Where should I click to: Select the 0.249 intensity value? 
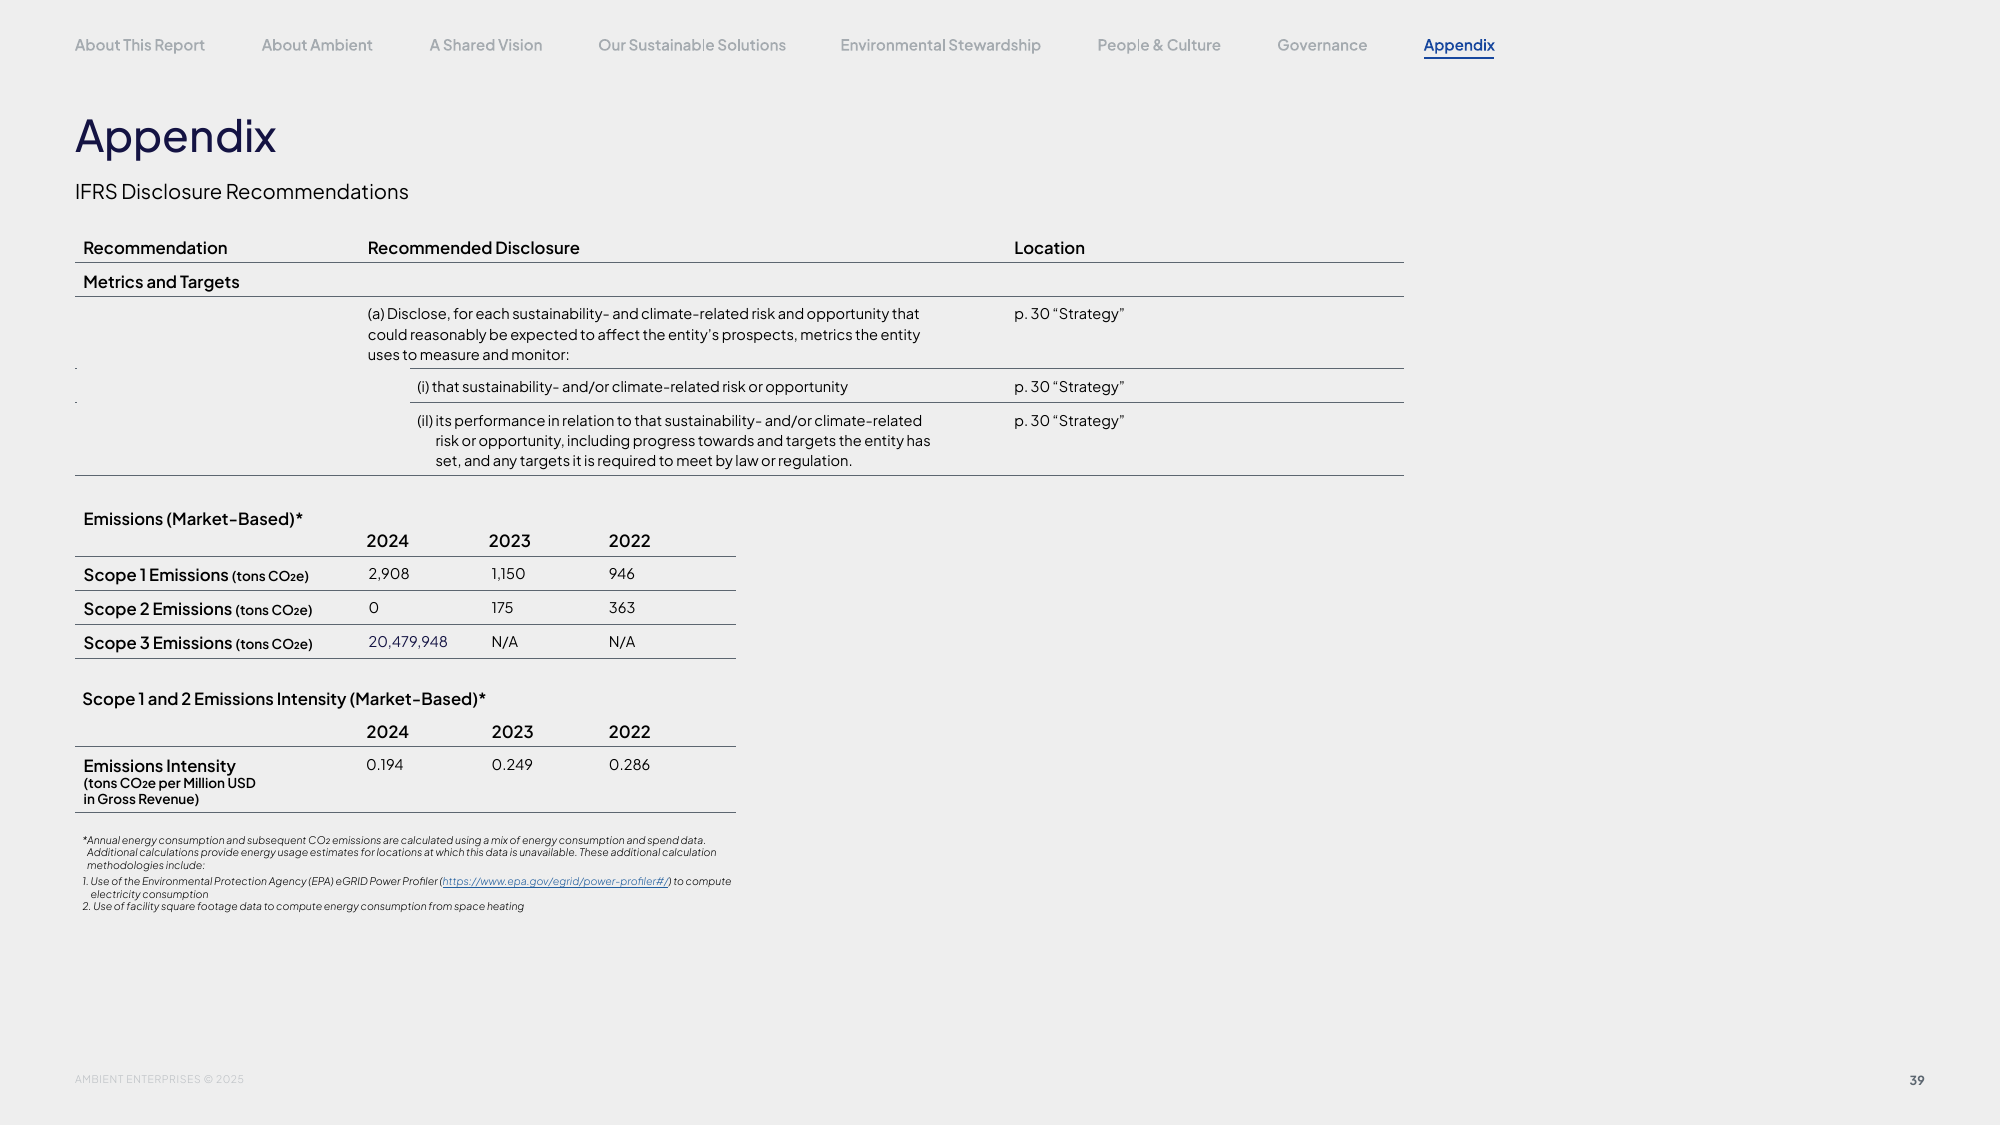click(512, 765)
